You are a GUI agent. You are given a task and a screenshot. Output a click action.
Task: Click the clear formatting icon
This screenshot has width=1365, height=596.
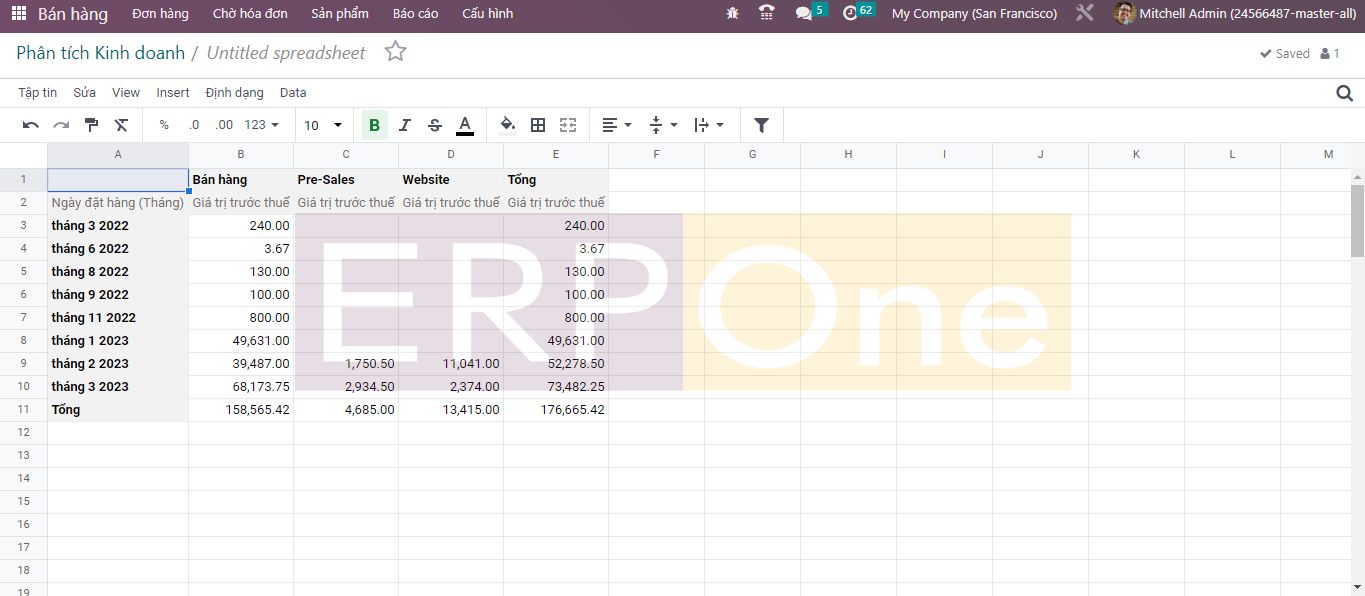pos(121,125)
